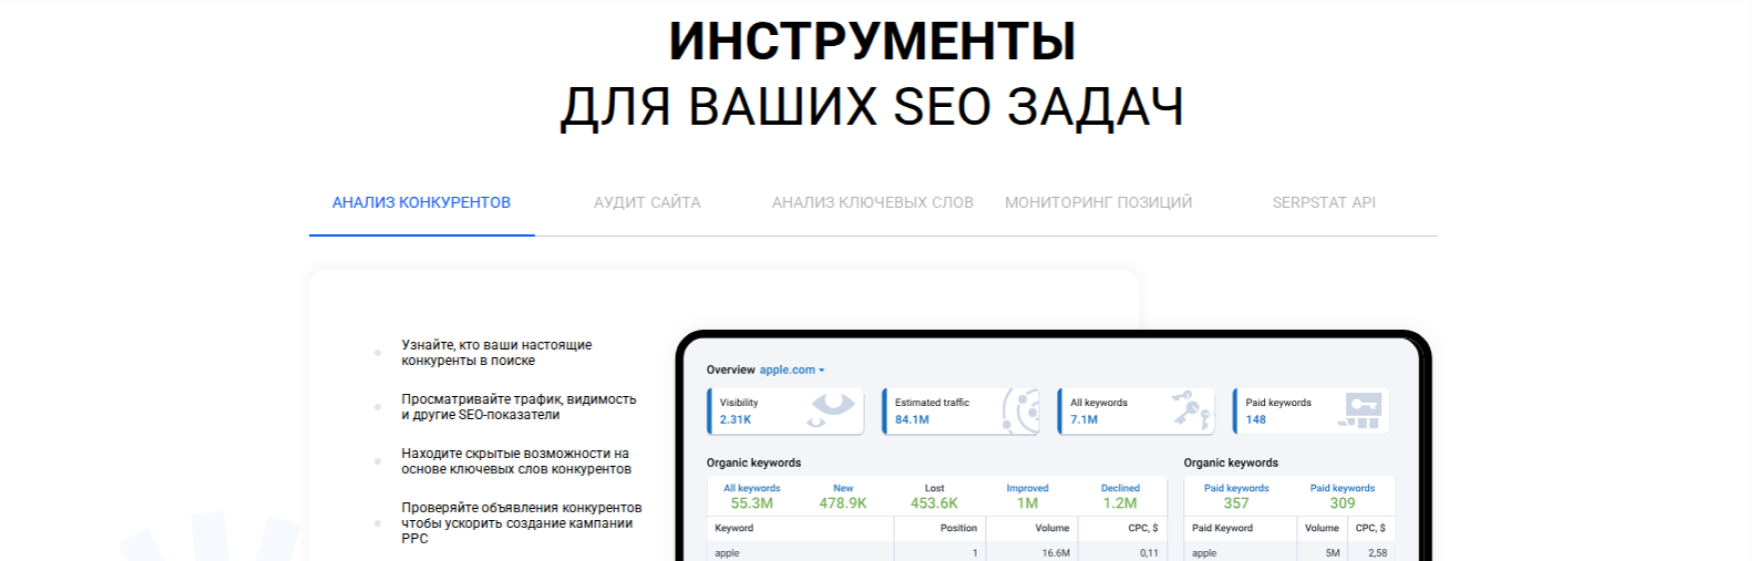Screen dimensions: 1752x561
Task: Click the 0,11 CPC cell
Action: (x=1148, y=553)
